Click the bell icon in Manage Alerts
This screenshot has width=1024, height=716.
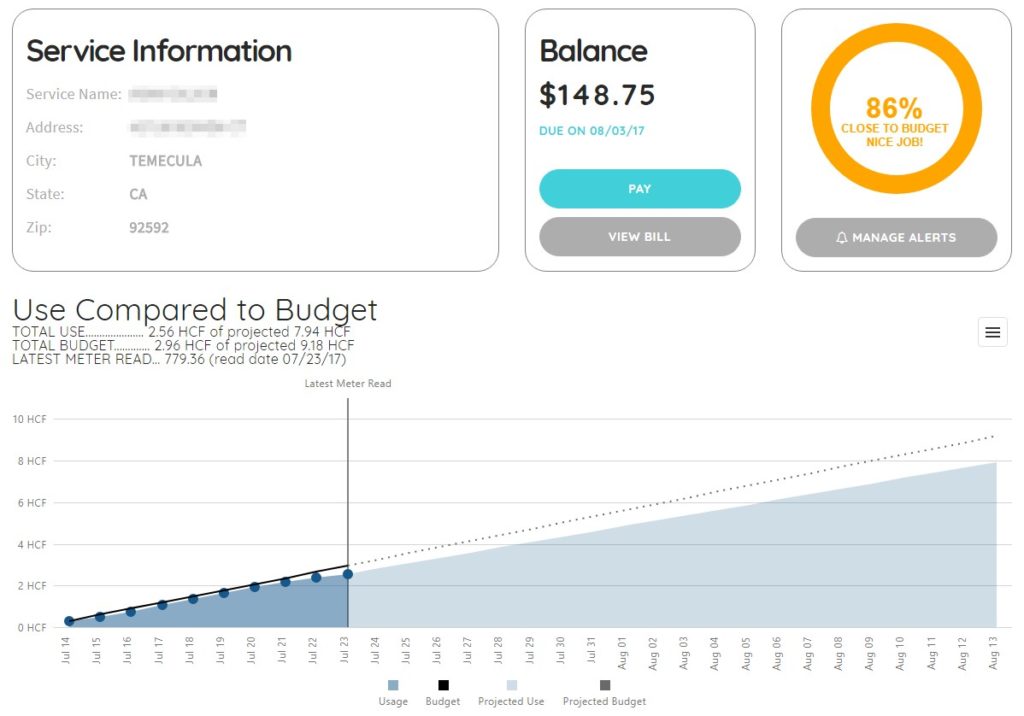point(841,238)
